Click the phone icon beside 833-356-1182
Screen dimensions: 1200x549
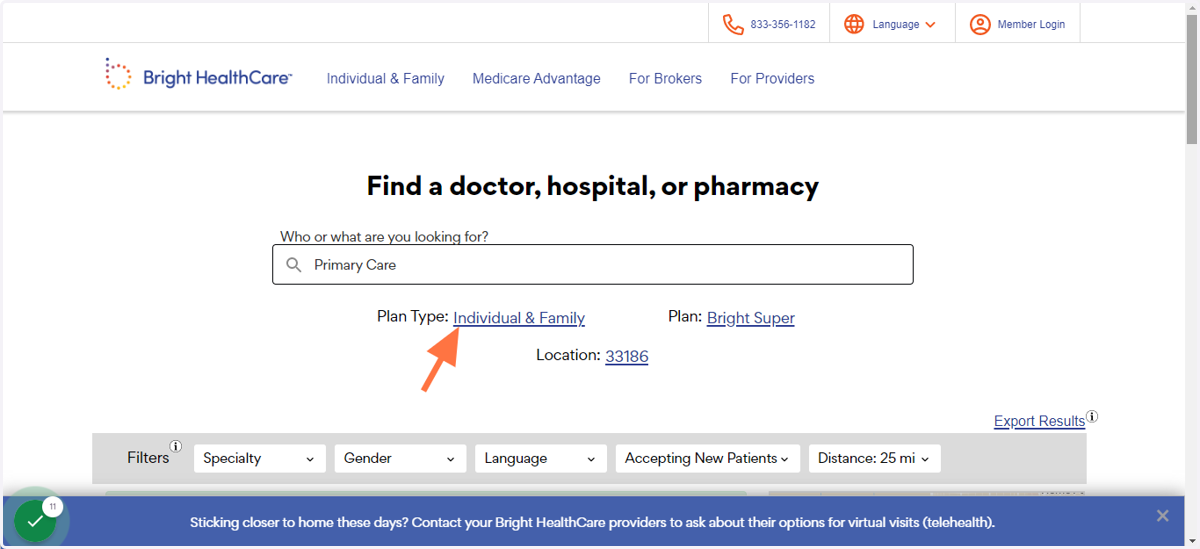733,24
